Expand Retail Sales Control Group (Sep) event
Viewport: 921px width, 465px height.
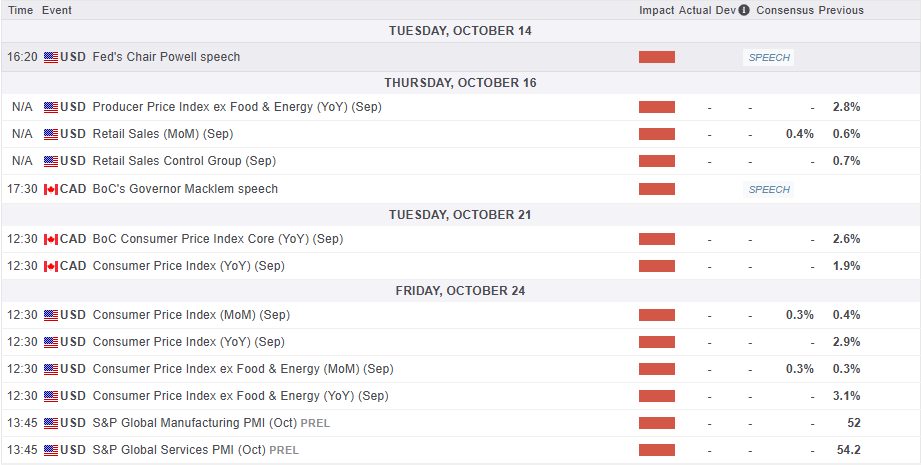tap(184, 161)
